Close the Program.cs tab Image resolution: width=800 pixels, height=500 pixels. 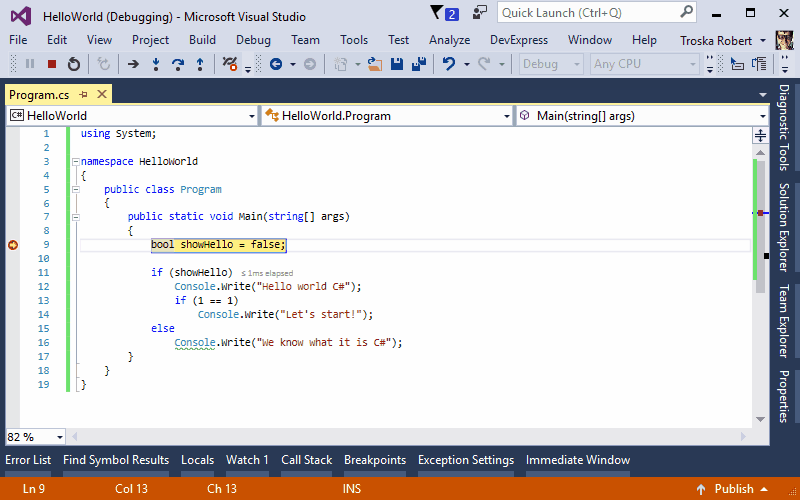coord(102,94)
